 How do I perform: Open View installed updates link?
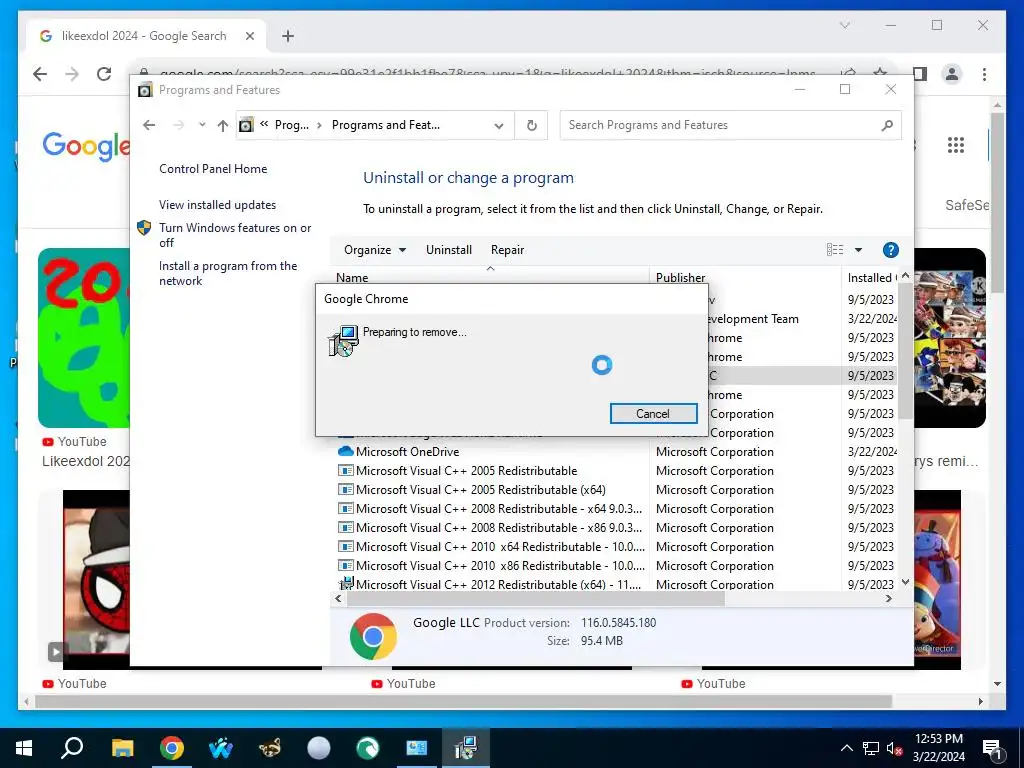217,204
